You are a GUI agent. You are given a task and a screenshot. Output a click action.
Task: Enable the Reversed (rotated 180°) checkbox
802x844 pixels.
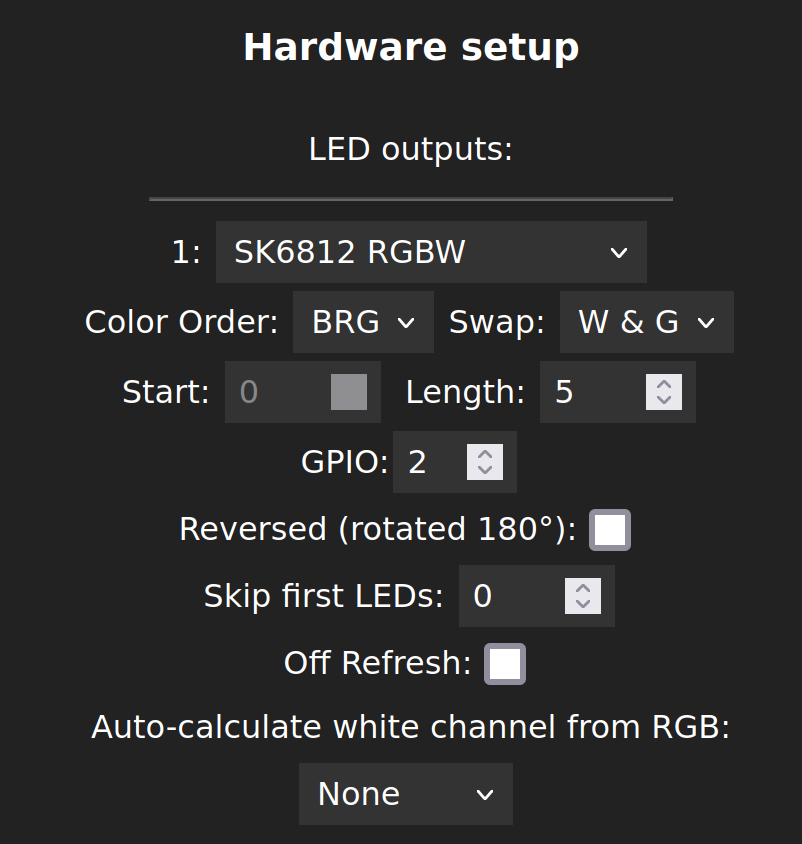point(612,529)
